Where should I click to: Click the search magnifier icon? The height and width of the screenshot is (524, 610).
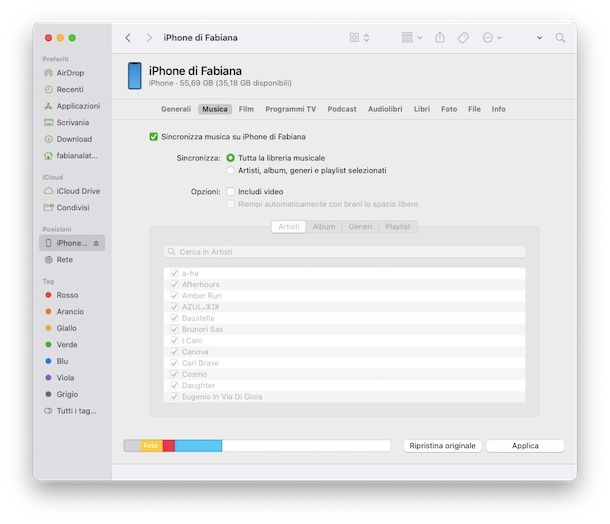[x=560, y=38]
